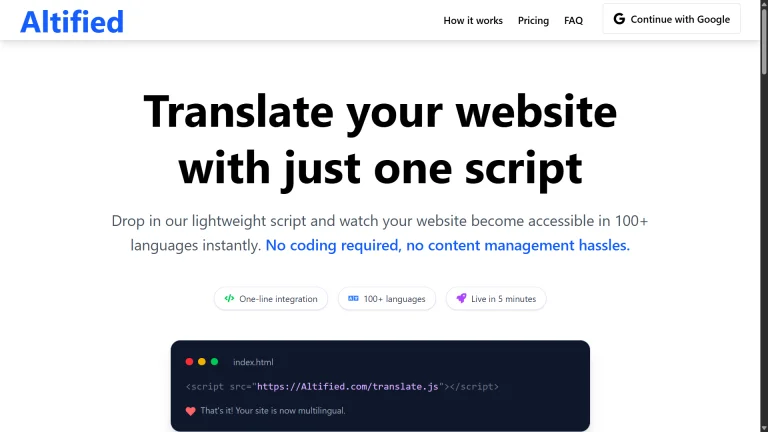Click the green window dot

pos(215,362)
